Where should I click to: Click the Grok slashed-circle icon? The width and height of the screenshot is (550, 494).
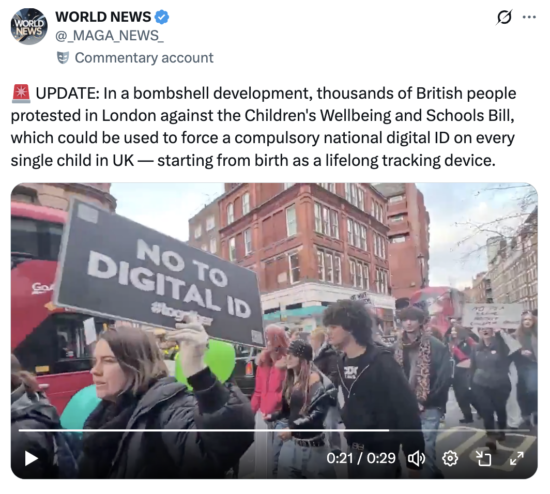point(504,17)
